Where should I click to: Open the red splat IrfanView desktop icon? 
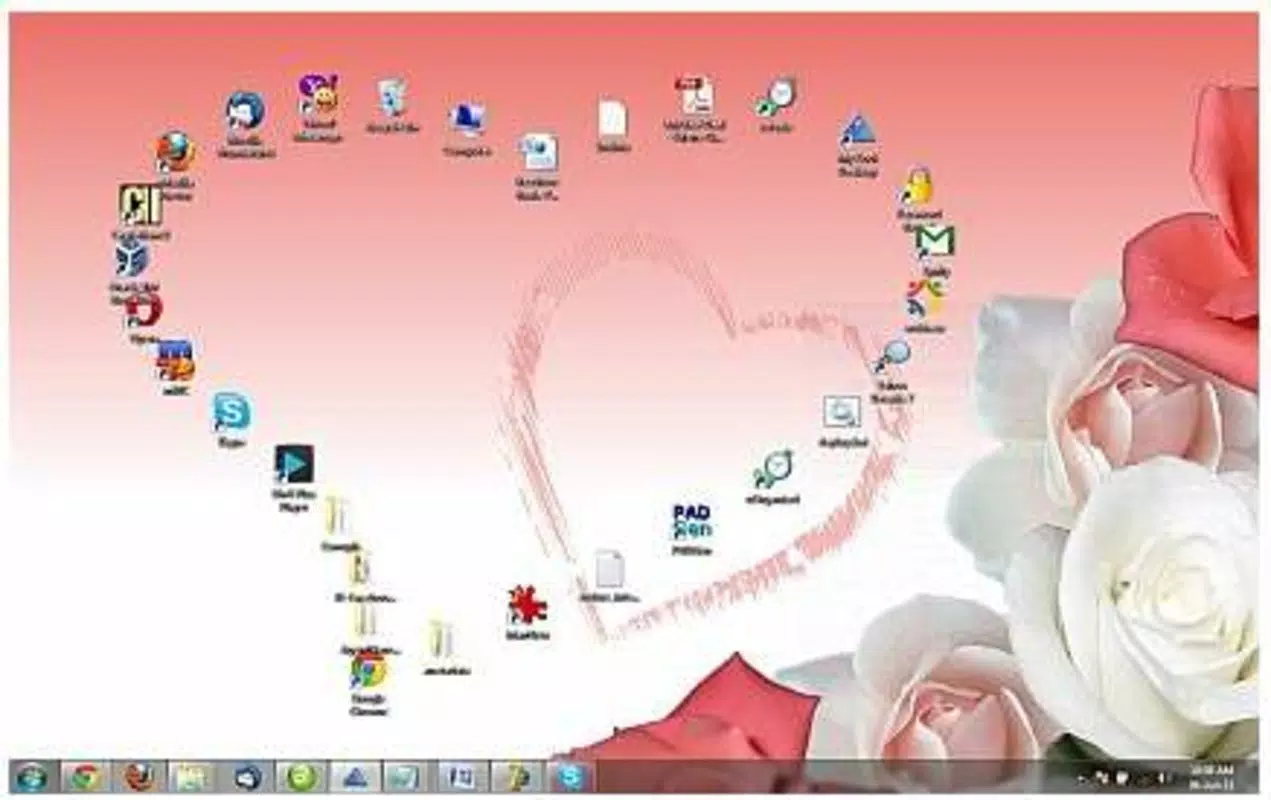coord(527,606)
